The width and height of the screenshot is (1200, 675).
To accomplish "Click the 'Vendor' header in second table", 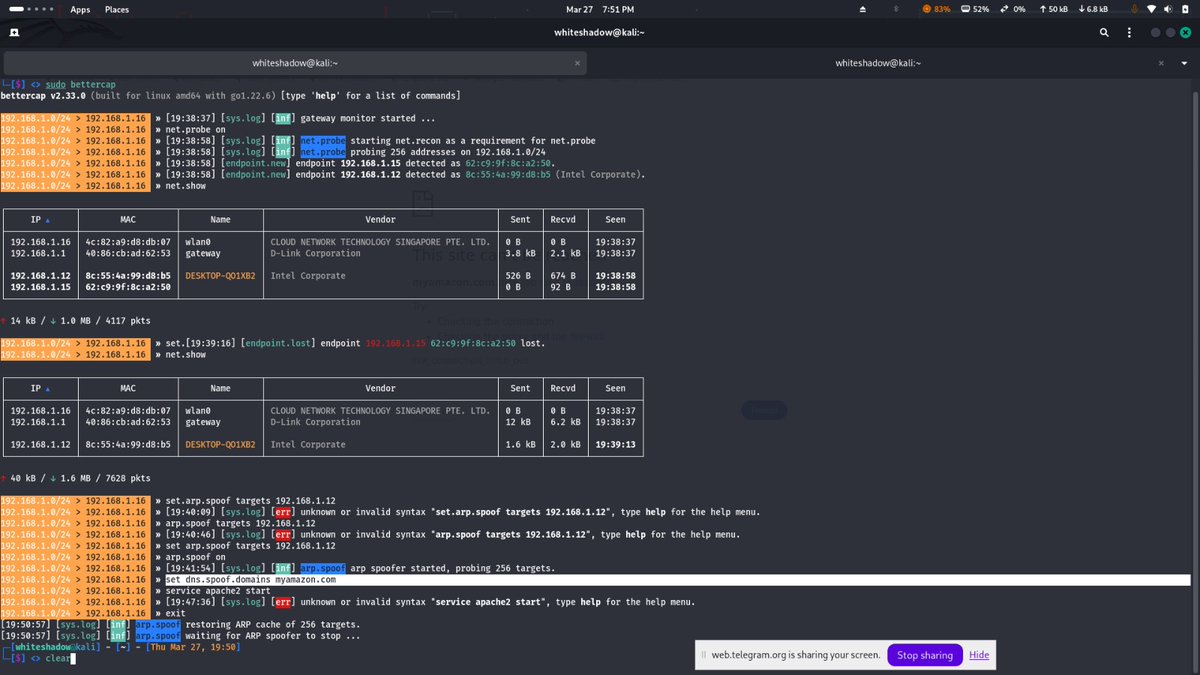I will pos(381,388).
